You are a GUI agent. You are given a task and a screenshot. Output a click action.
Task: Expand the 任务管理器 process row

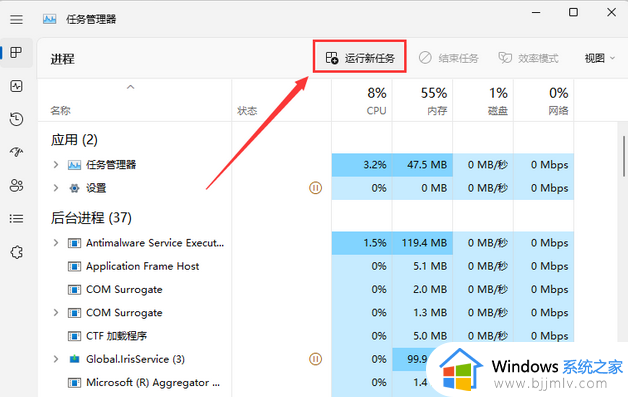tap(56, 165)
